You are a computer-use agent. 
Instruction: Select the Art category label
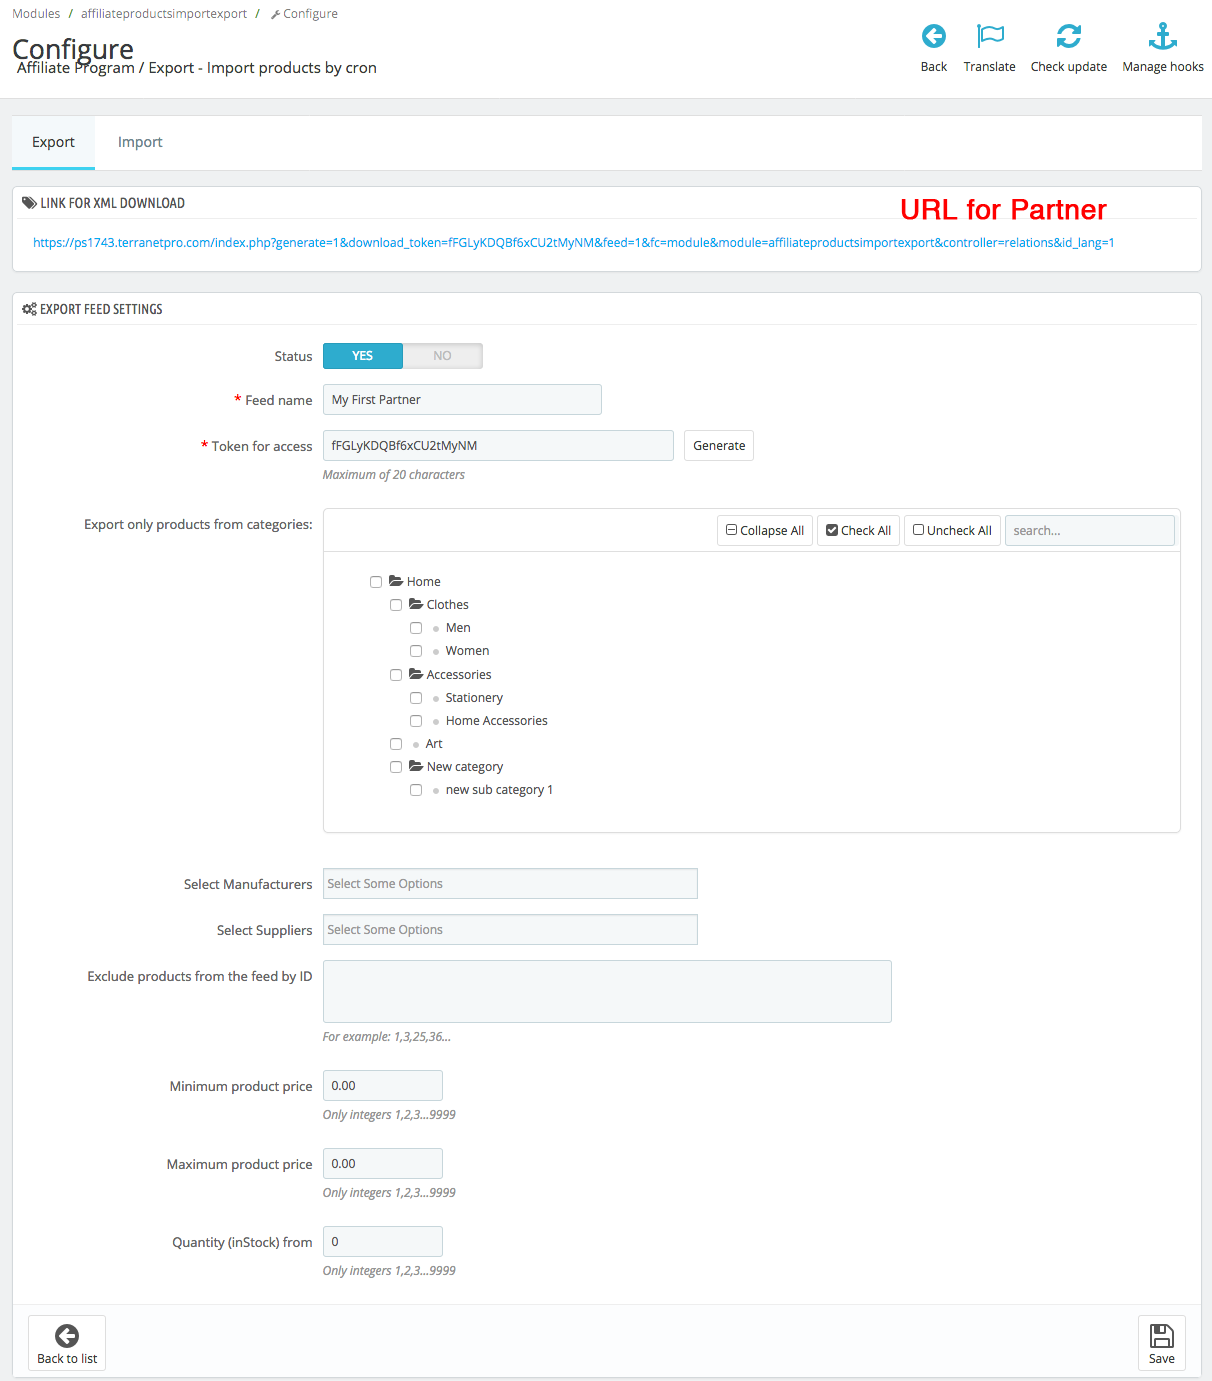[434, 744]
